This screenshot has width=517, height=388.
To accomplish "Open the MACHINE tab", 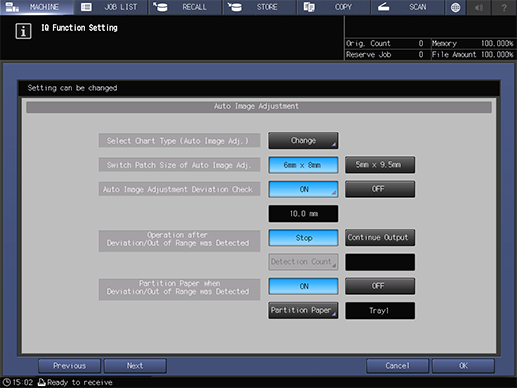I will [37, 7].
